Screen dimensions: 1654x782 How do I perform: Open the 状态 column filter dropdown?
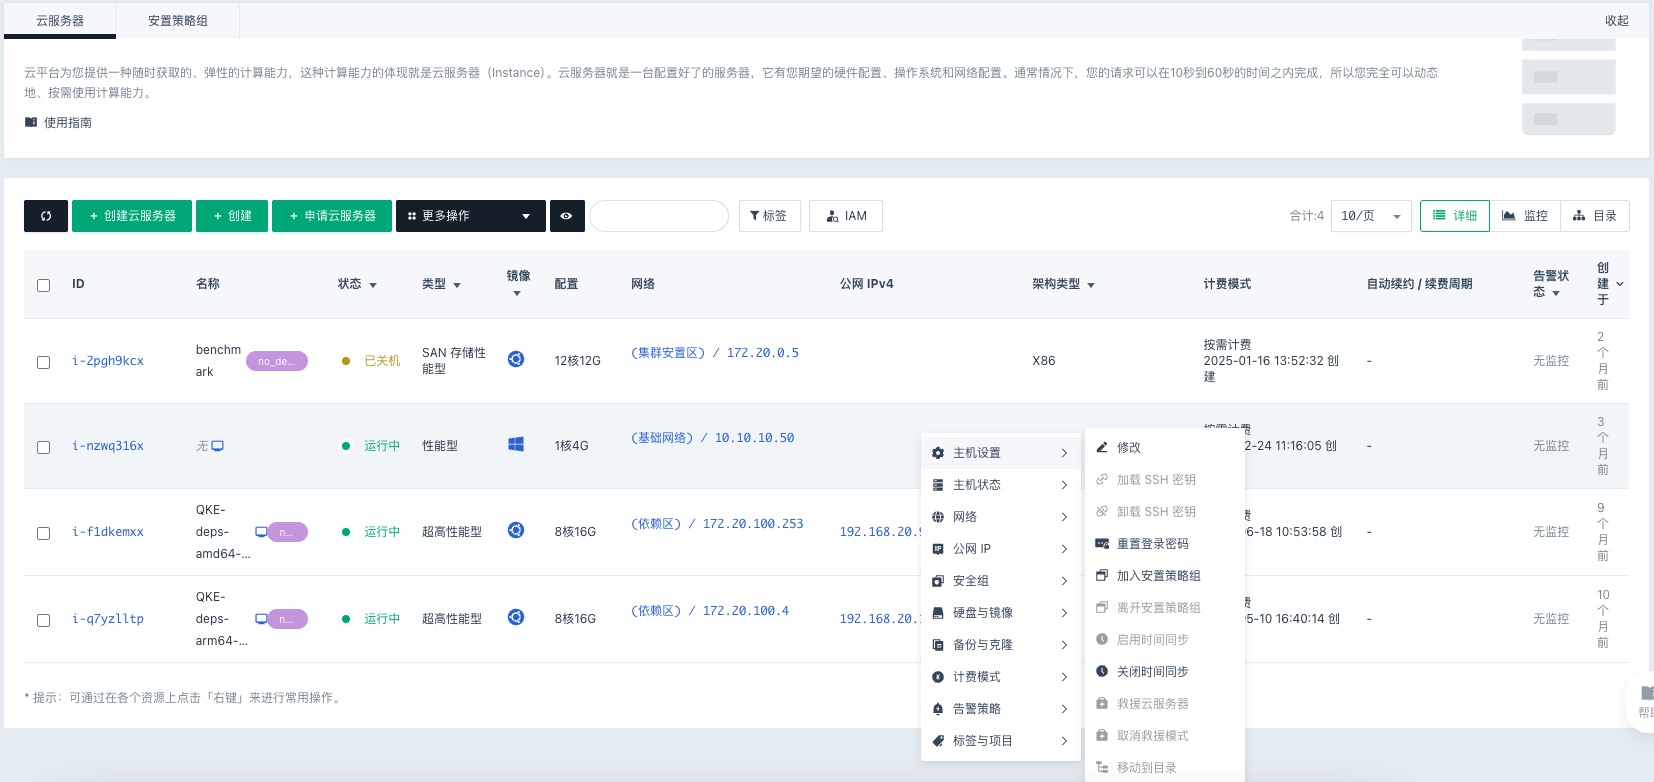coord(357,285)
